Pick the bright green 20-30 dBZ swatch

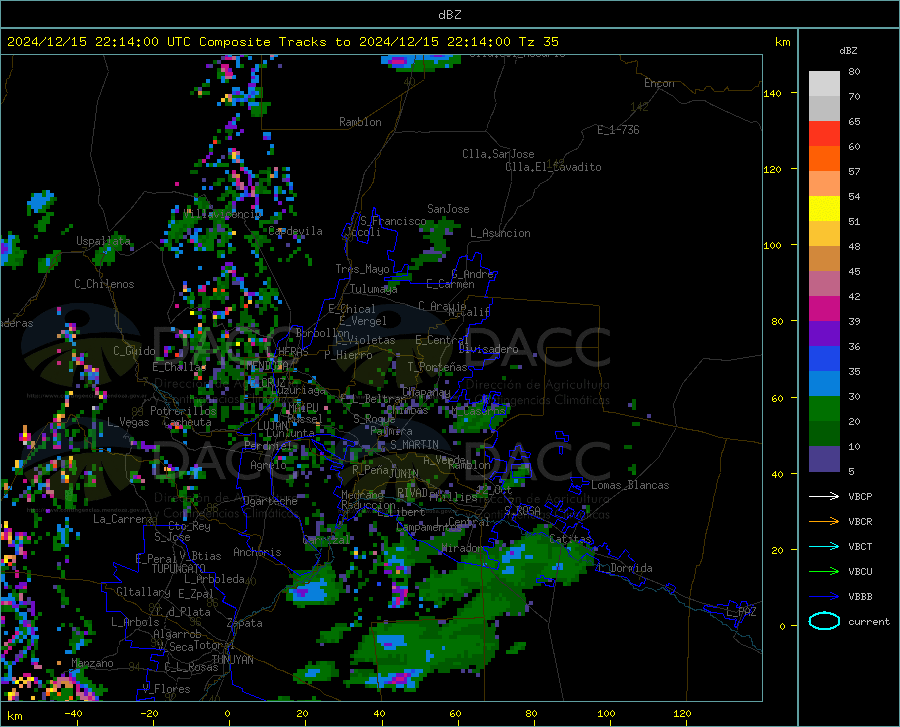(x=824, y=409)
